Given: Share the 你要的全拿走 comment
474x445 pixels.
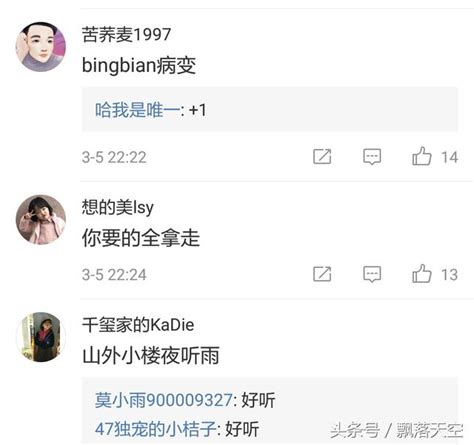Looking at the screenshot, I should (x=322, y=274).
